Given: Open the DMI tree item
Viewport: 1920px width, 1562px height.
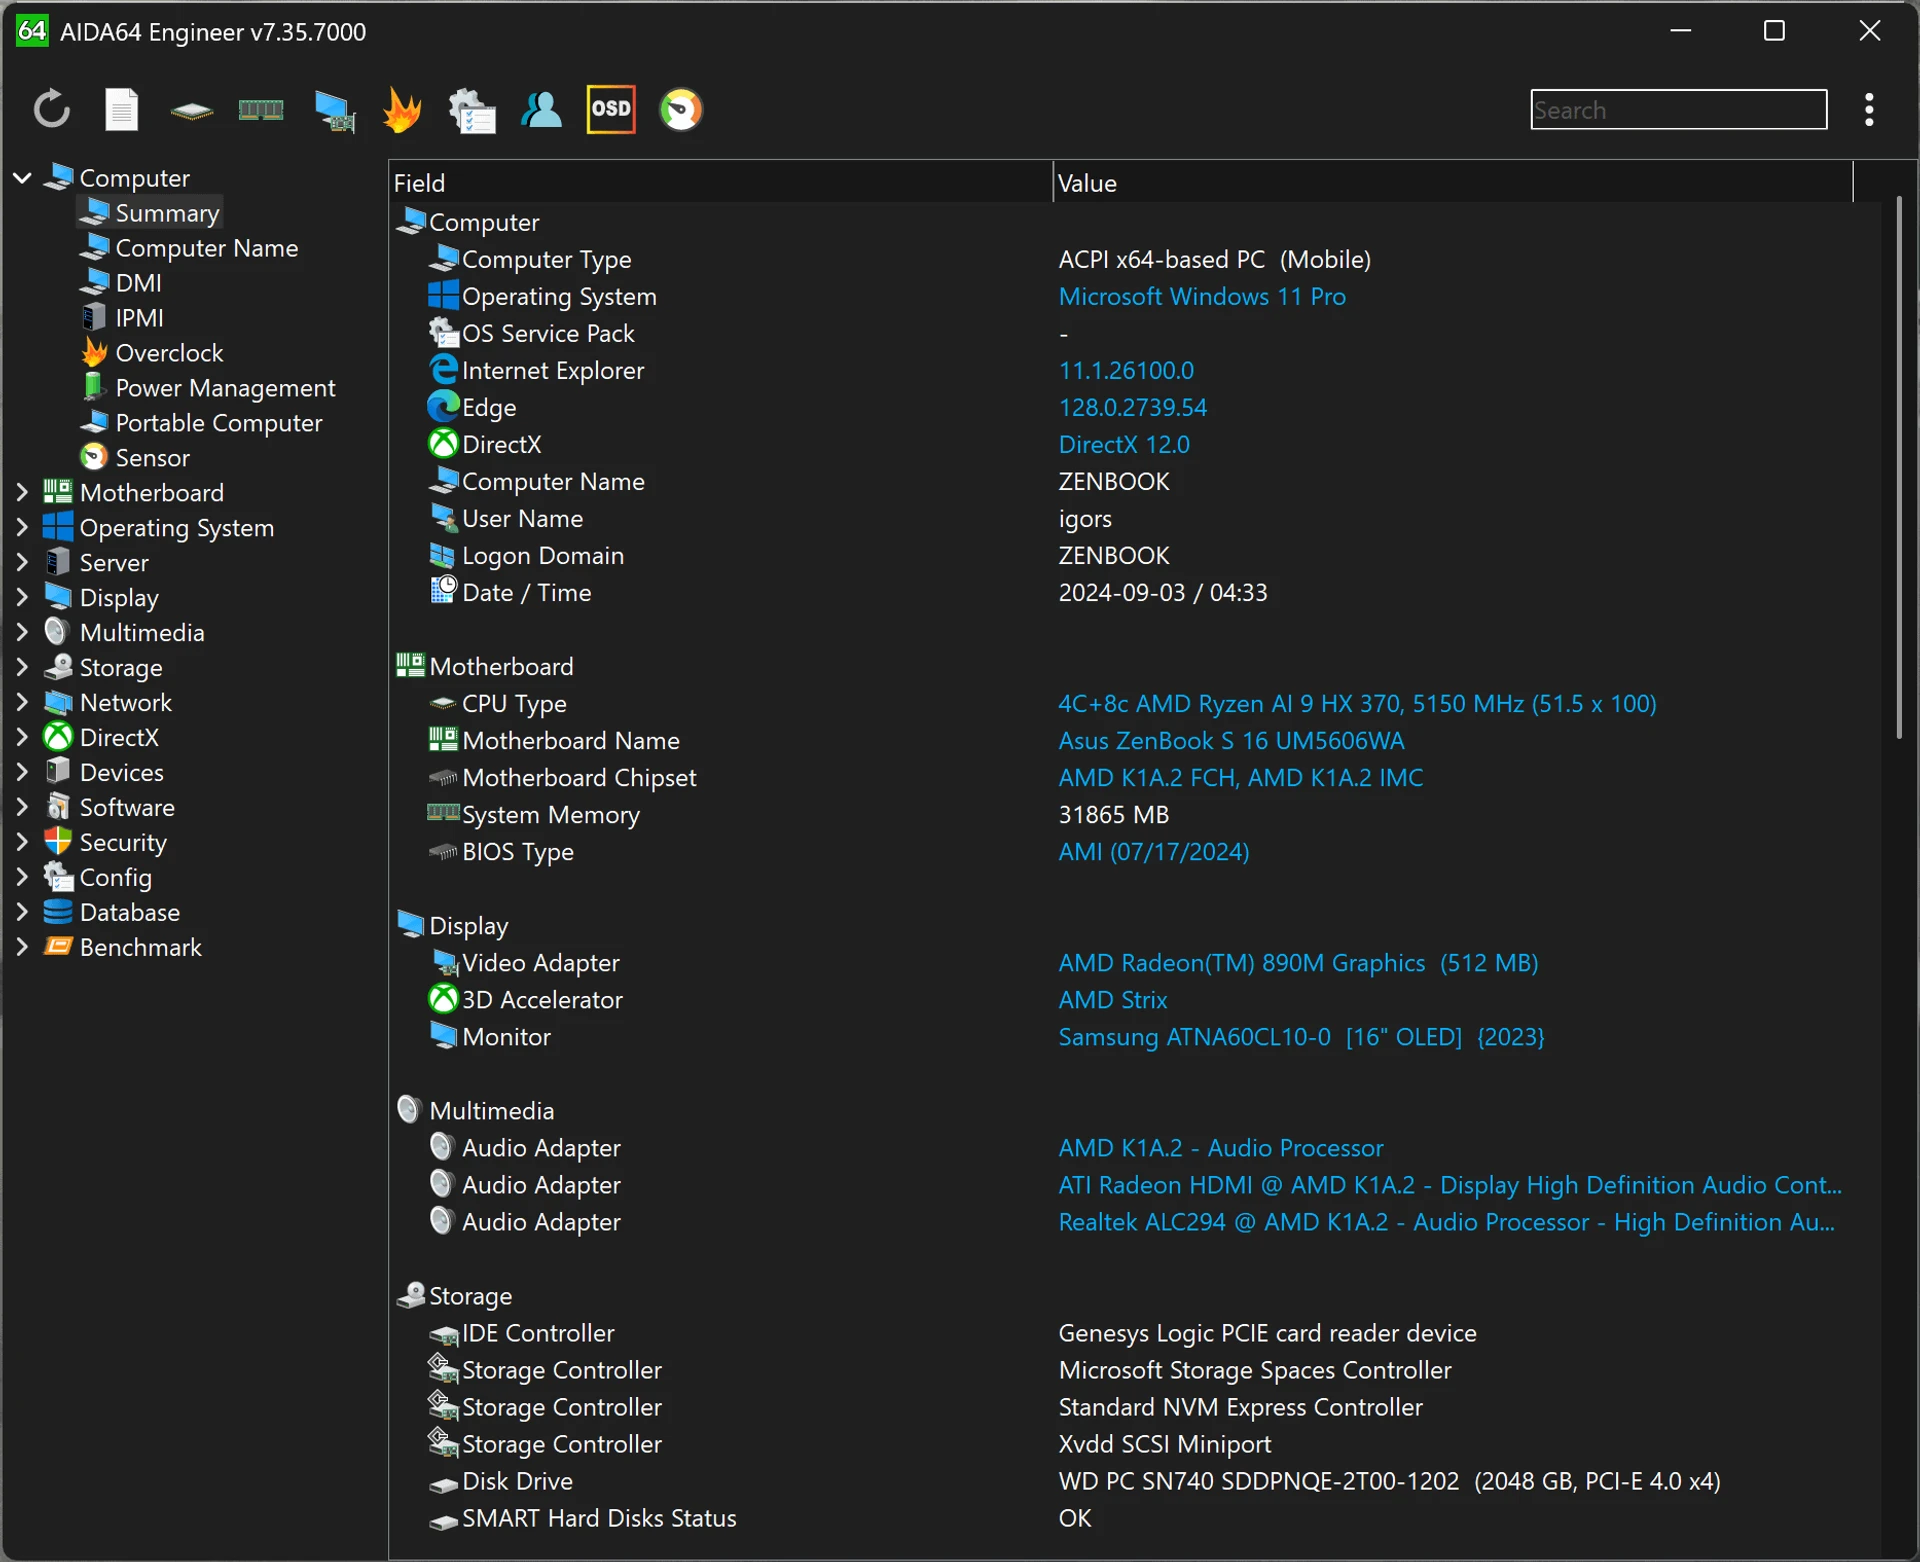Looking at the screenshot, I should (121, 283).
